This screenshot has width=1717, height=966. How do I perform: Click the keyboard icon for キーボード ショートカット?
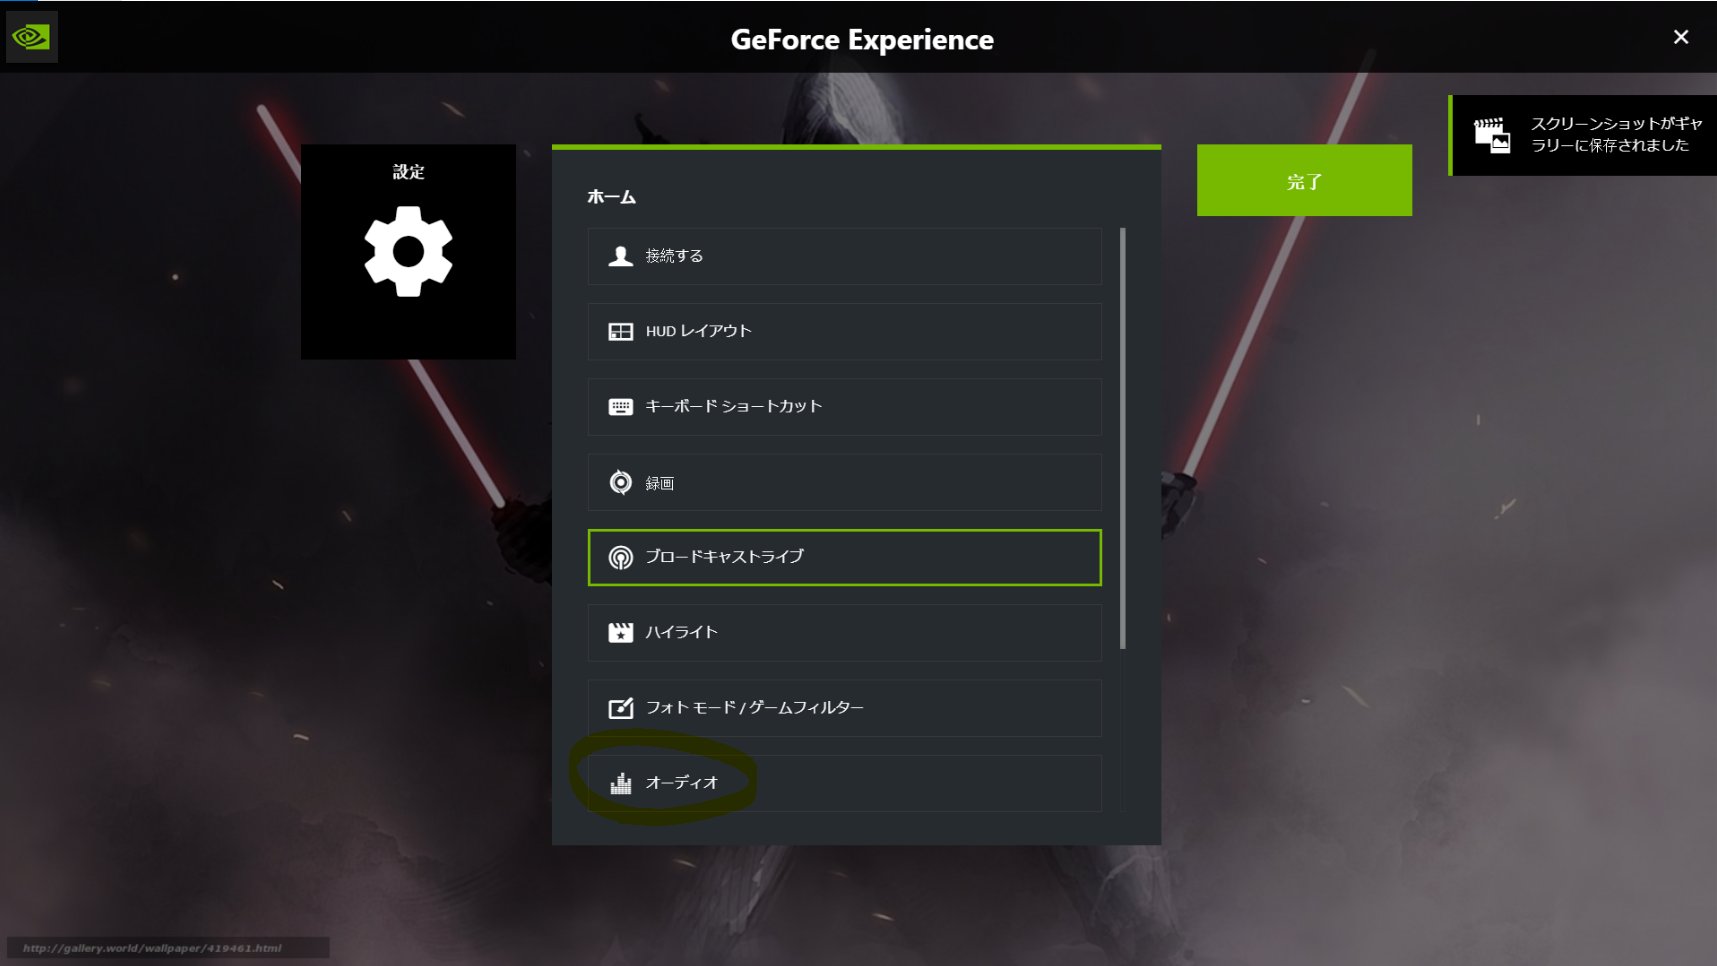pos(621,407)
